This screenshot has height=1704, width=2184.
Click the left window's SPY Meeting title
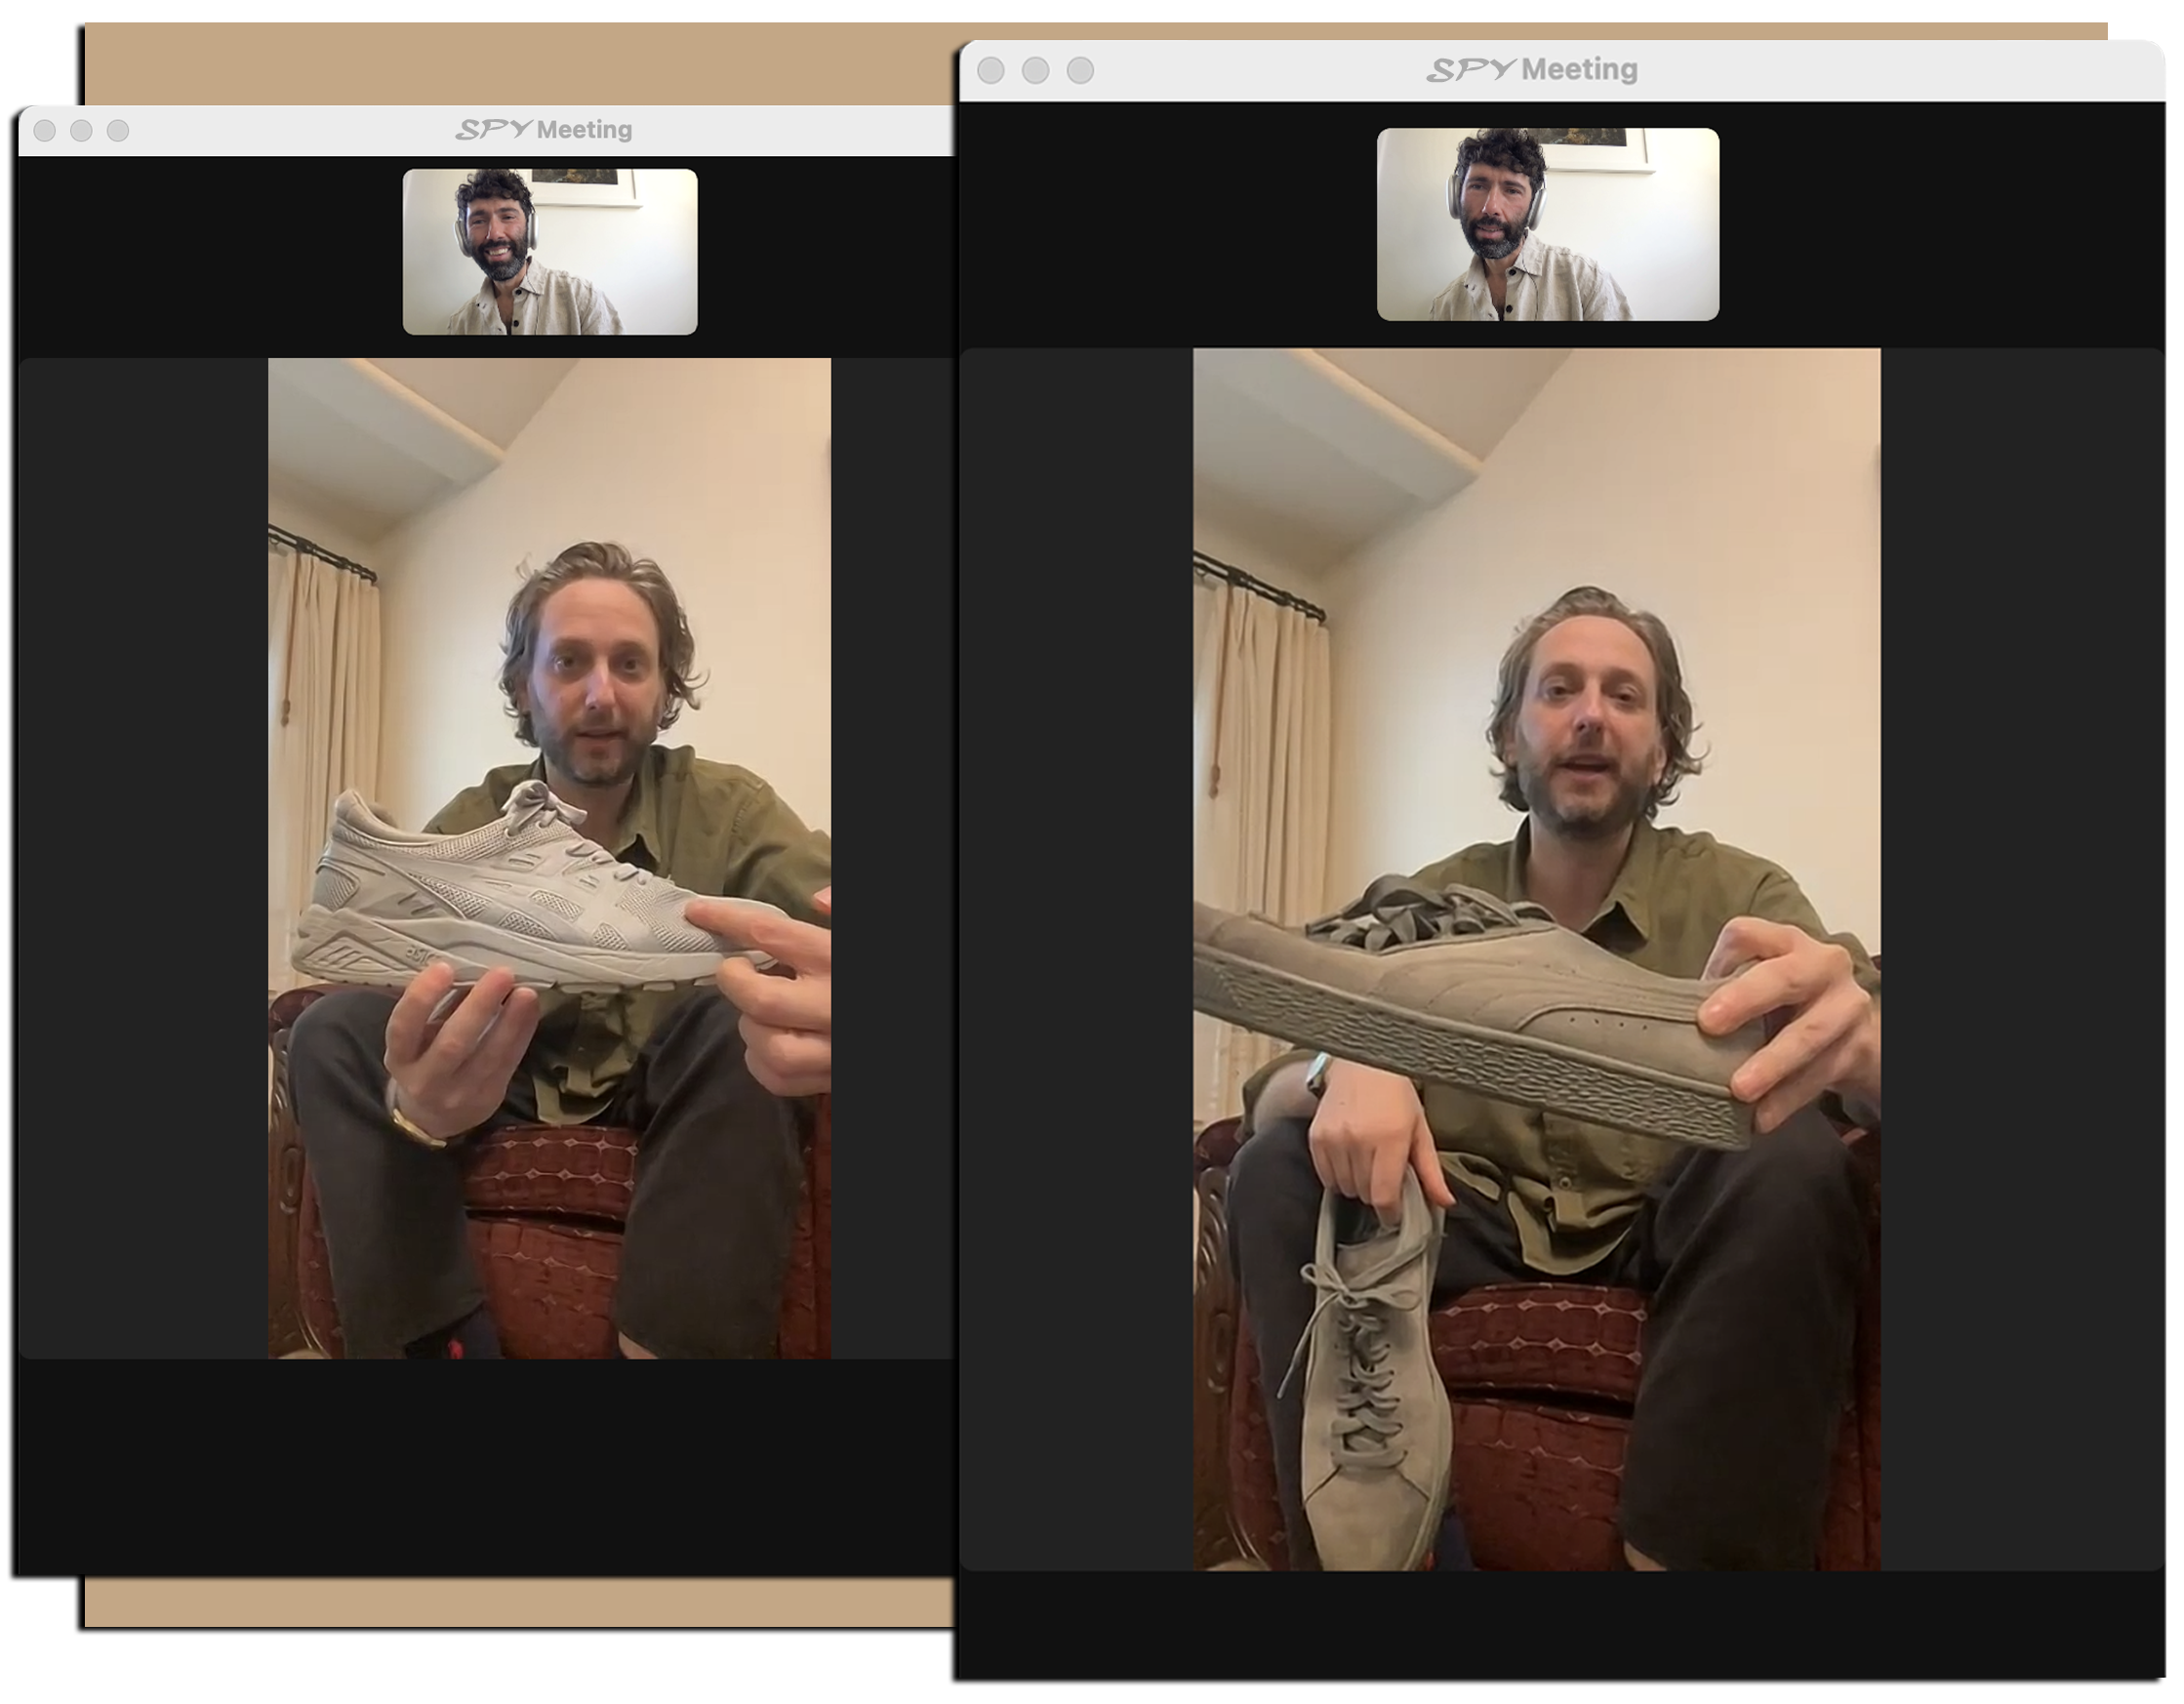click(x=544, y=129)
